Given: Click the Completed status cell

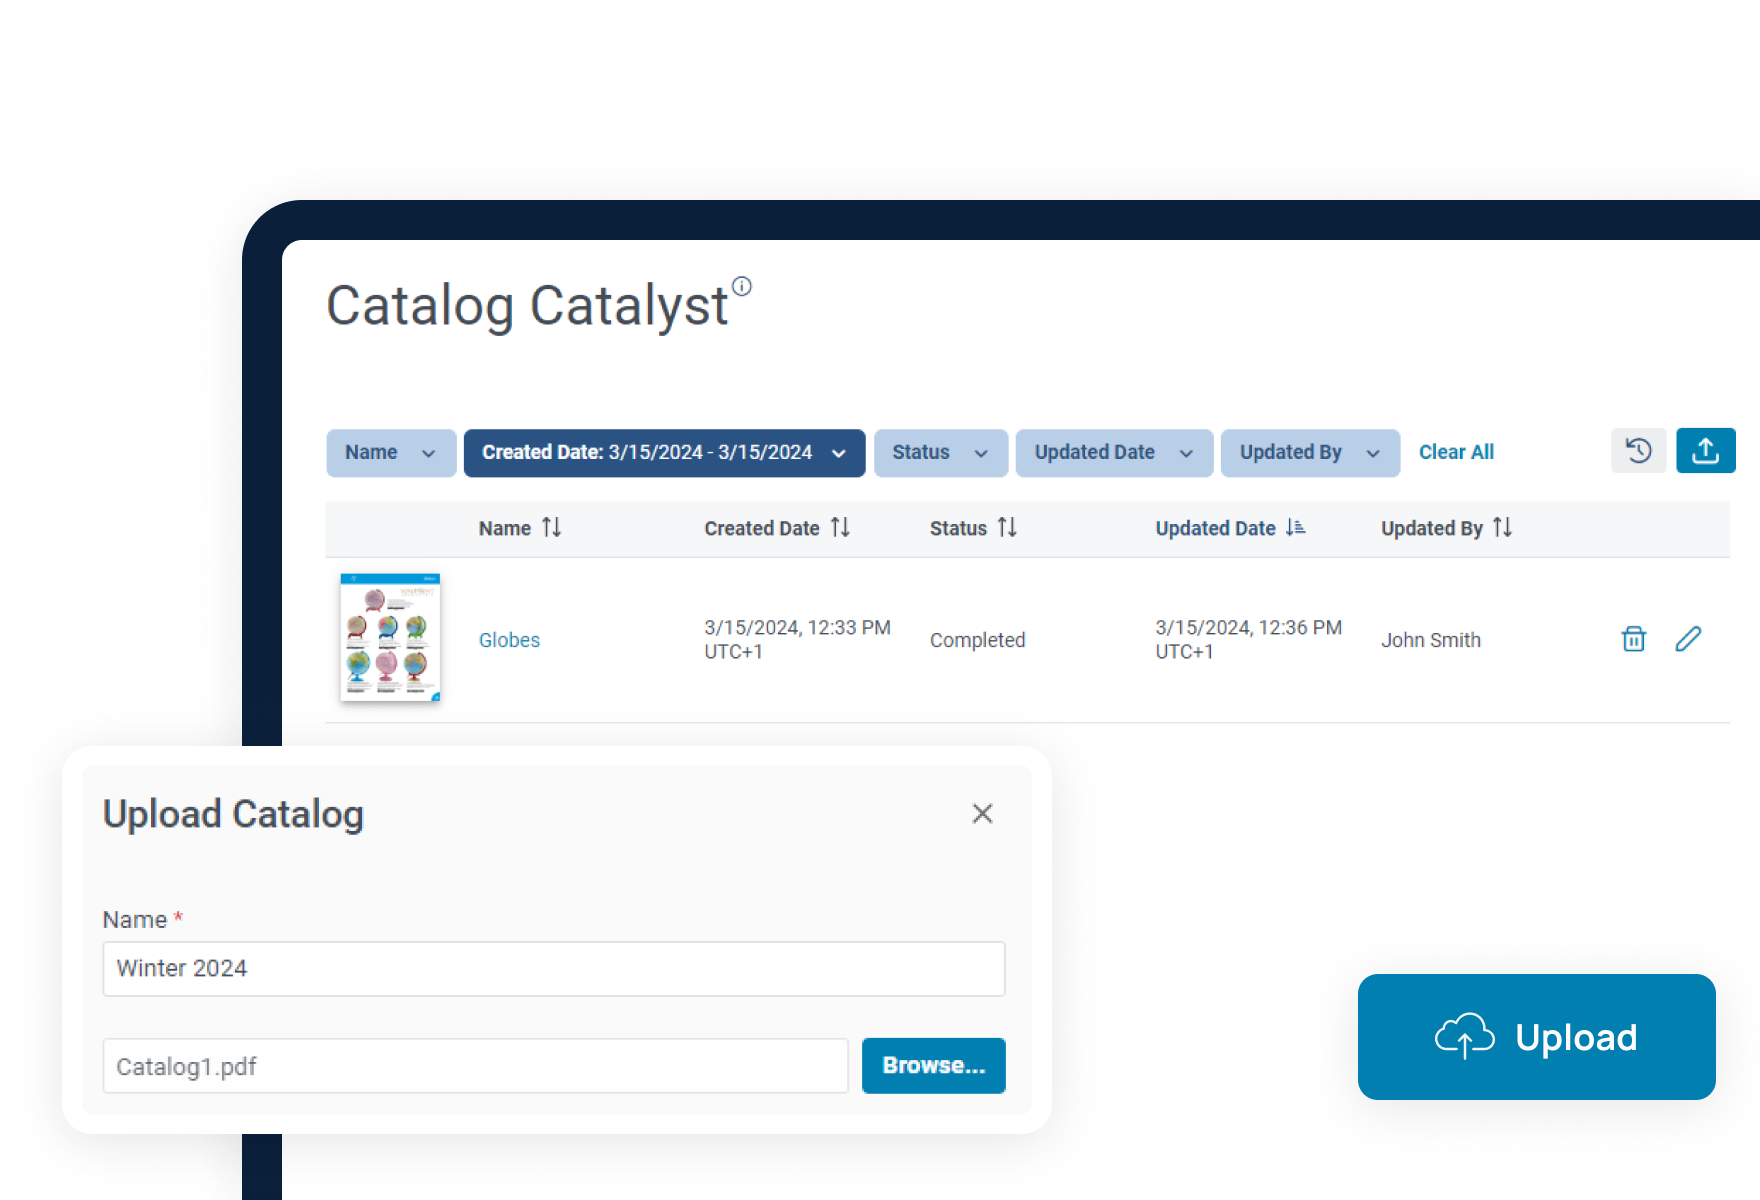Looking at the screenshot, I should pyautogui.click(x=977, y=640).
